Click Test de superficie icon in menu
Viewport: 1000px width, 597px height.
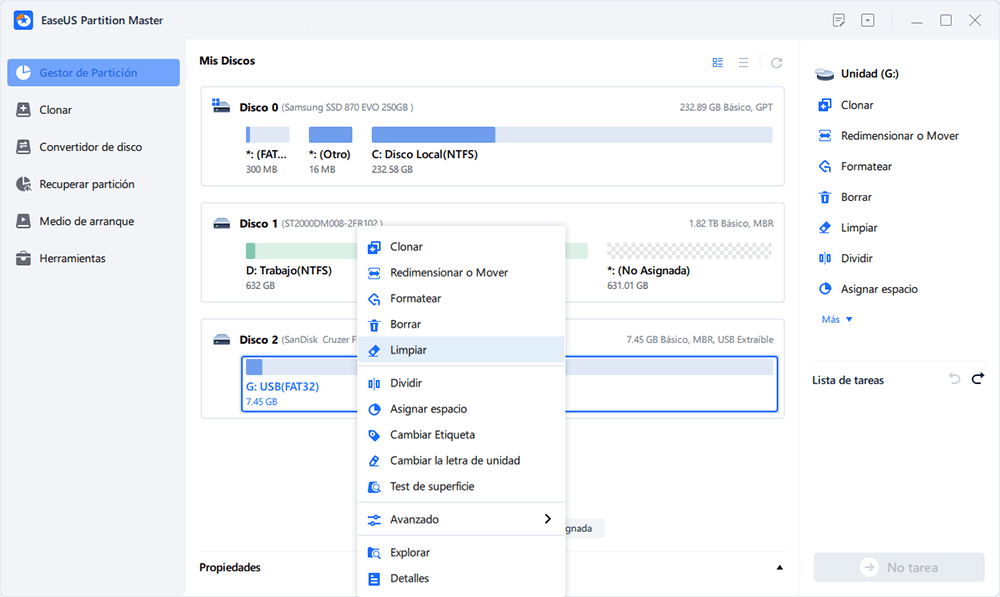374,487
